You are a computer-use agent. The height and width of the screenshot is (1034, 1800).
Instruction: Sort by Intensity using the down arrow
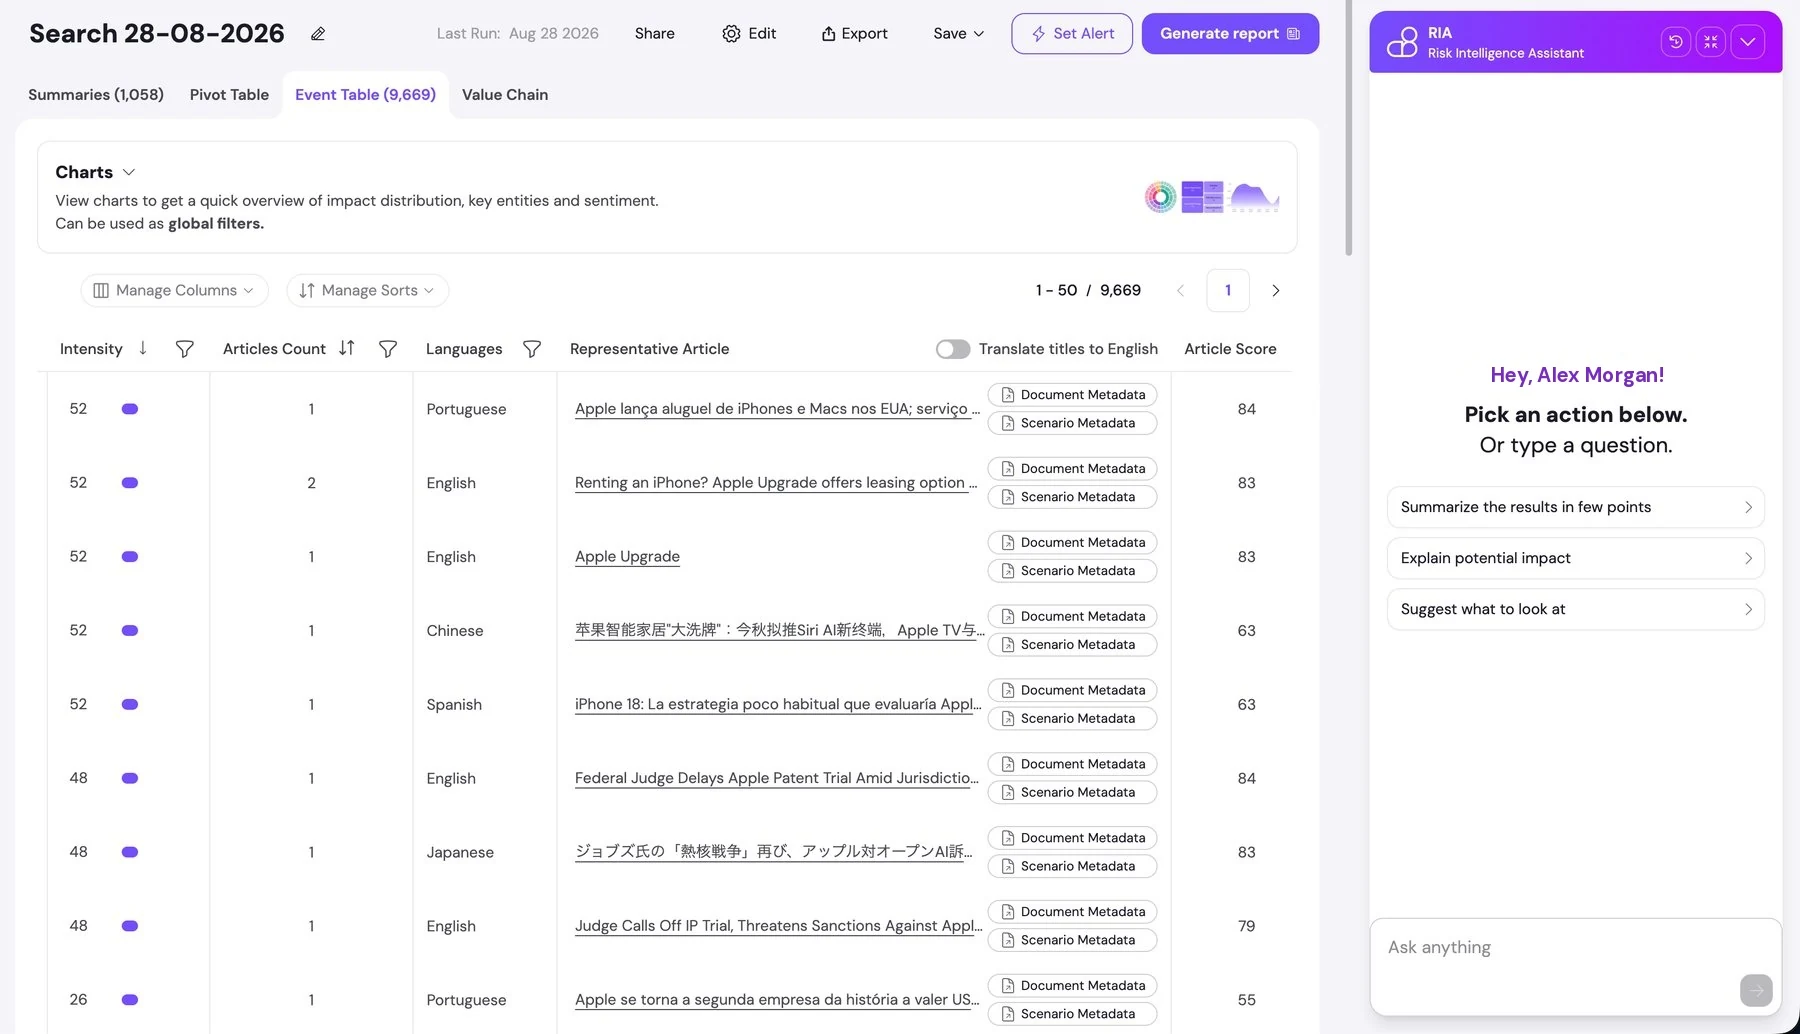(143, 348)
